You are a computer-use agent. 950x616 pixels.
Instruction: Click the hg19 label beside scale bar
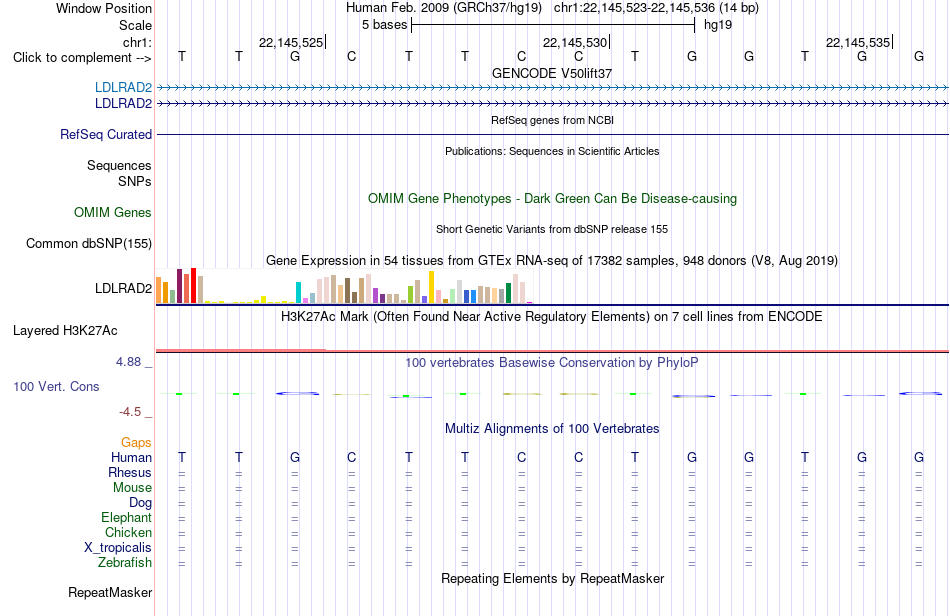pyautogui.click(x=718, y=25)
